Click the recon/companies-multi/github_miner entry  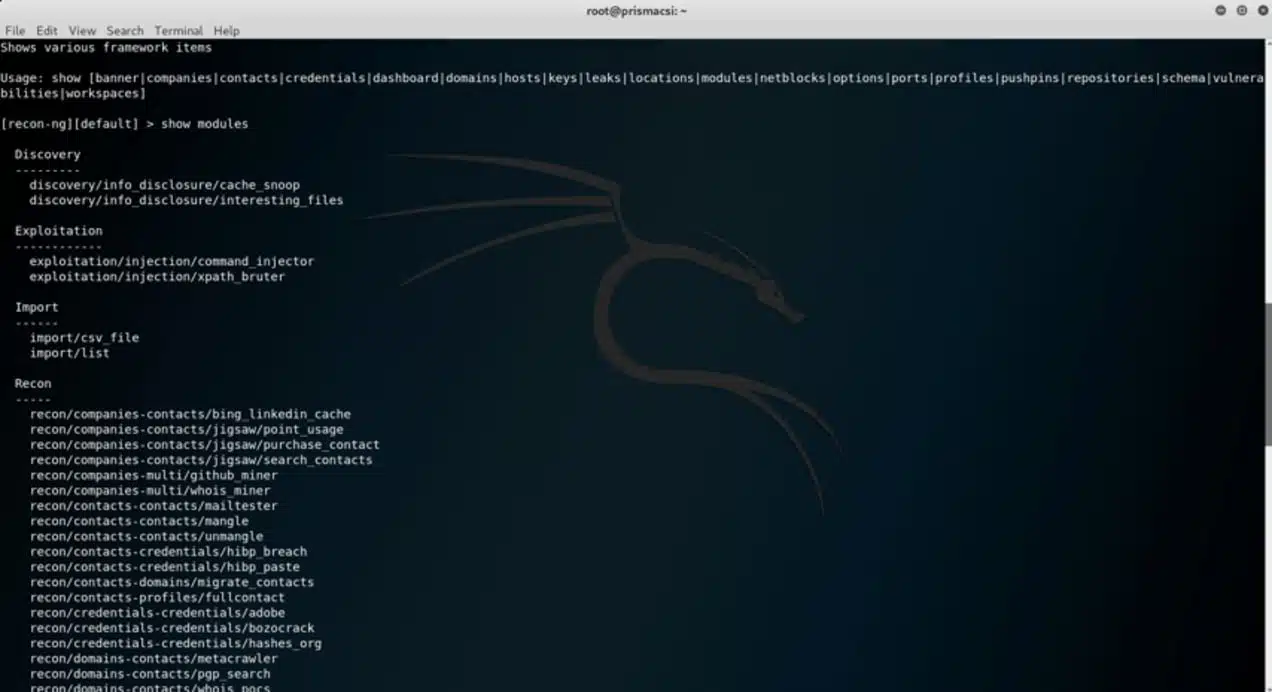click(153, 475)
